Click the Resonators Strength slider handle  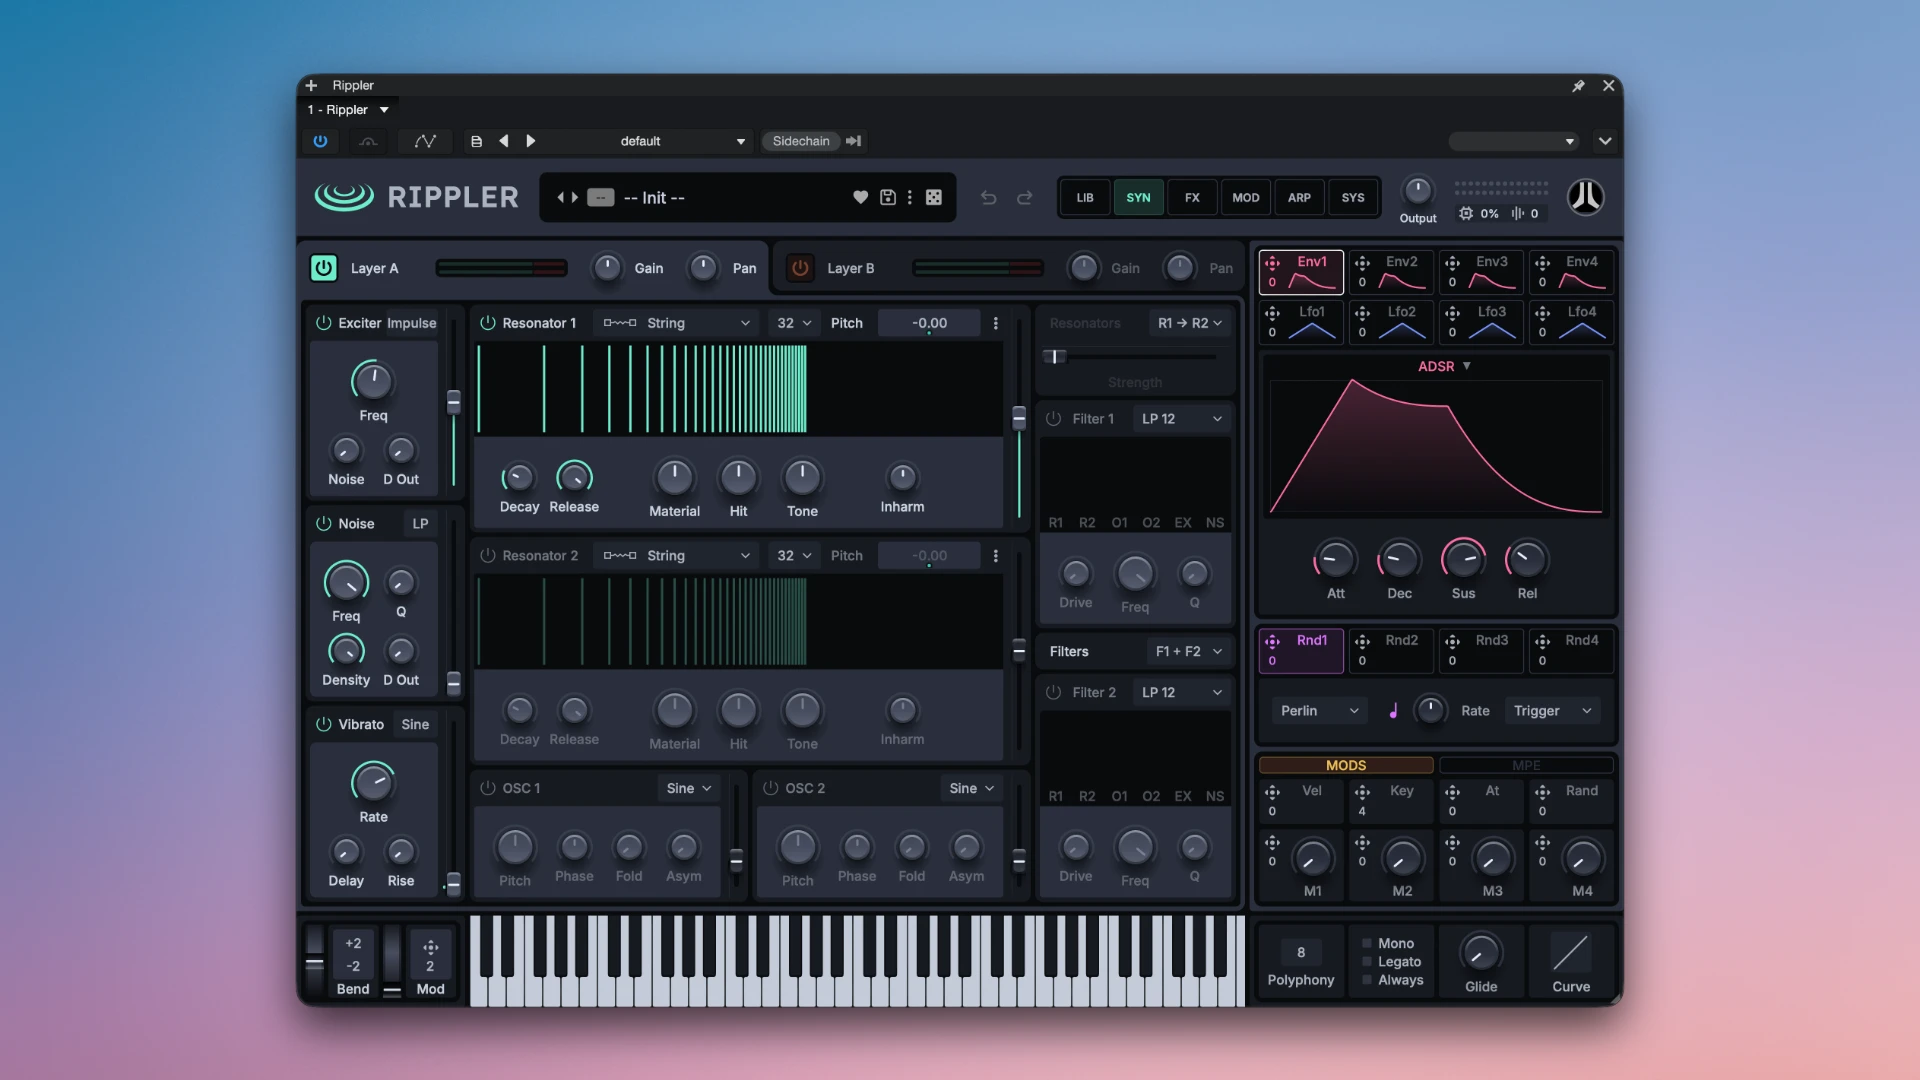point(1055,356)
